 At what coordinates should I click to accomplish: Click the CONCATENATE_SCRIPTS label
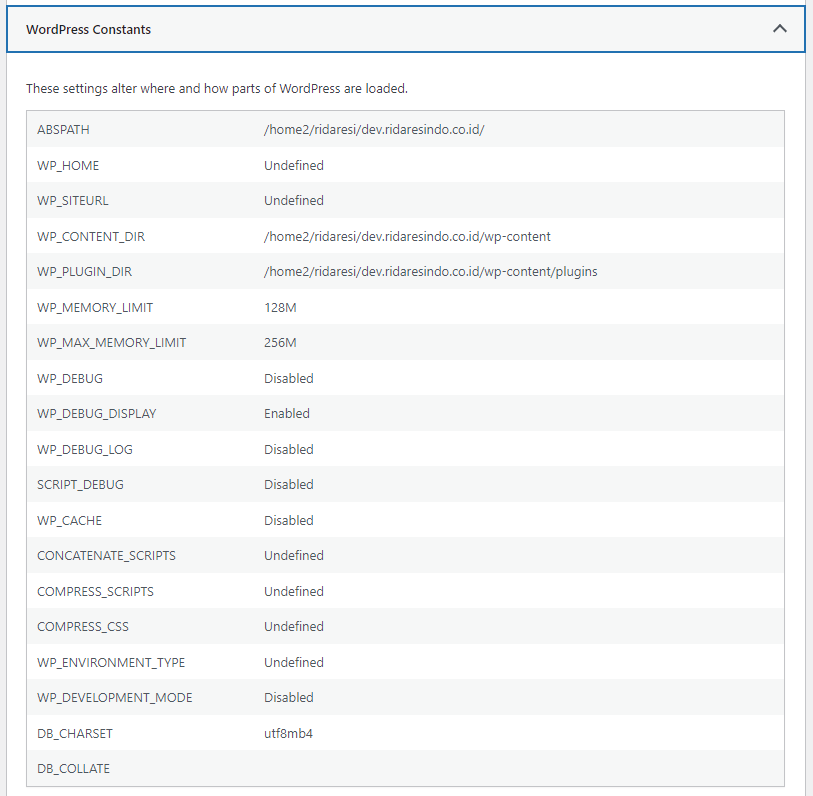(106, 556)
